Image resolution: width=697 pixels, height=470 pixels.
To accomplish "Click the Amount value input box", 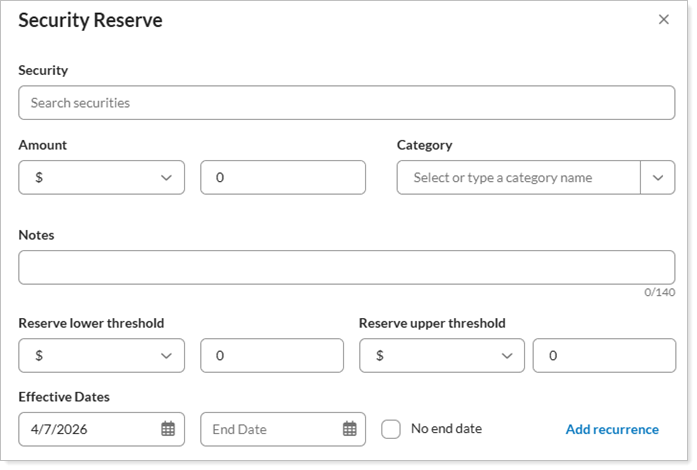I will [x=283, y=177].
